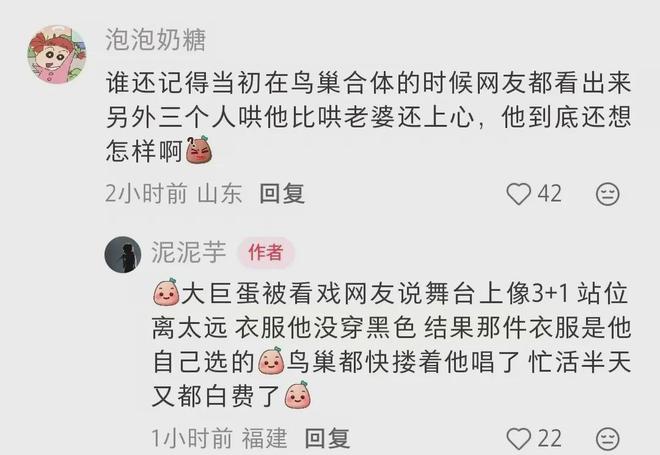The image size is (660, 455).
Task: Tap the dislike face icon on 泡泡奶糖's comment
Action: [x=607, y=194]
